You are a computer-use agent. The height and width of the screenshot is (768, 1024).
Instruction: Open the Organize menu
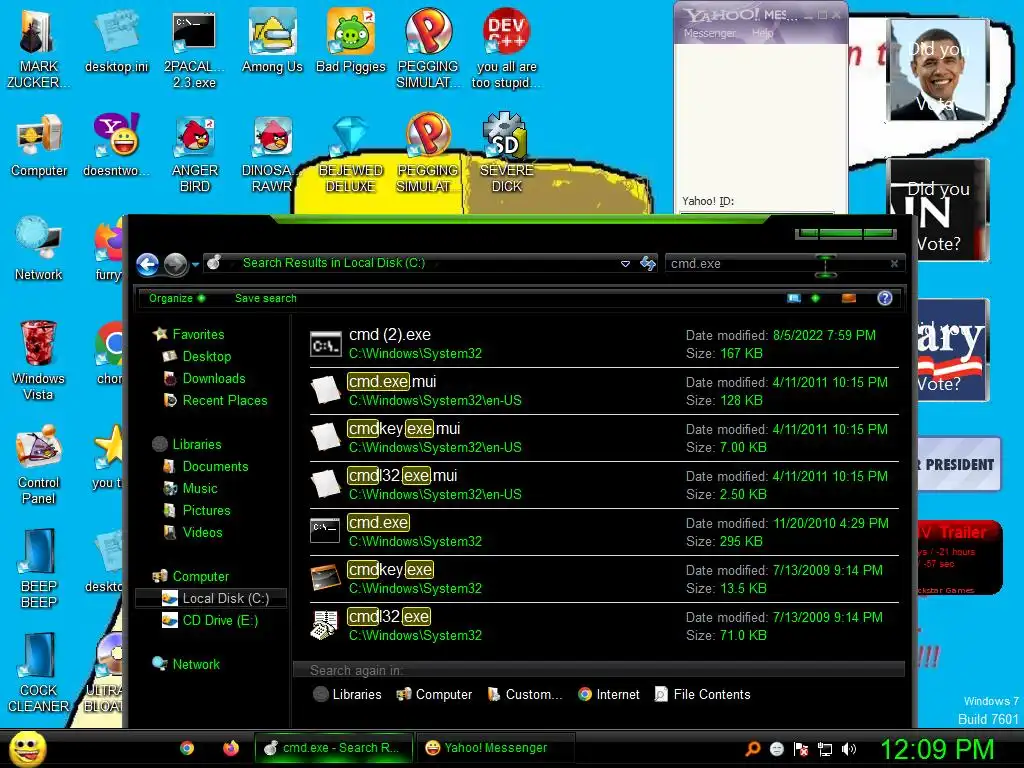(177, 298)
